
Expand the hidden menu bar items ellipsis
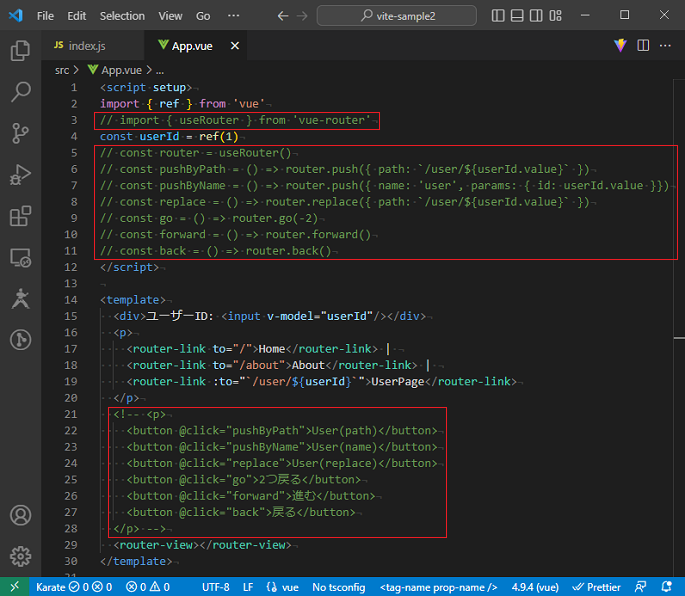(234, 16)
